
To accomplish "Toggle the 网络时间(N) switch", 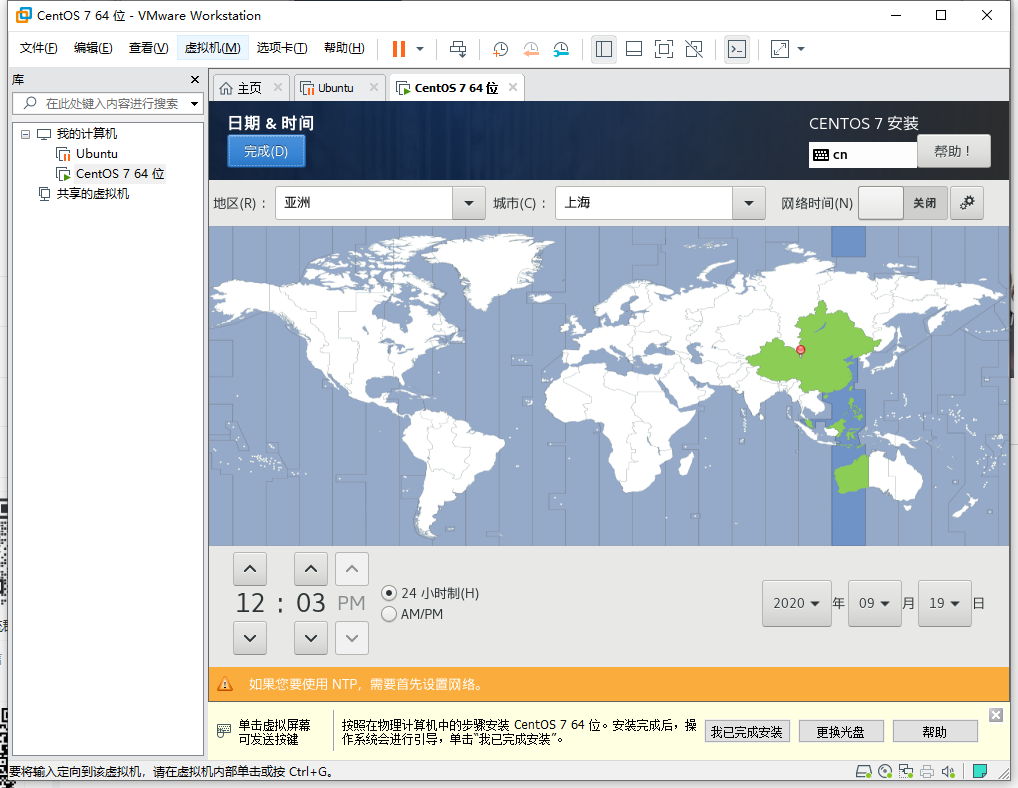I will 903,203.
